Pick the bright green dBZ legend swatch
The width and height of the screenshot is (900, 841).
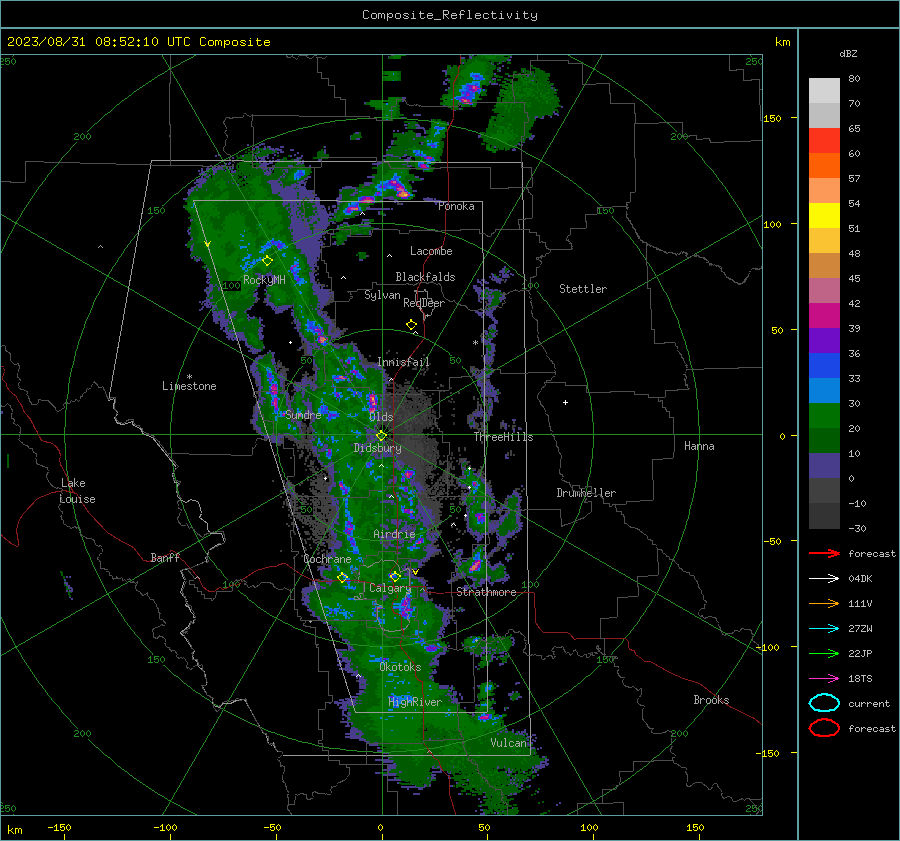tap(824, 416)
